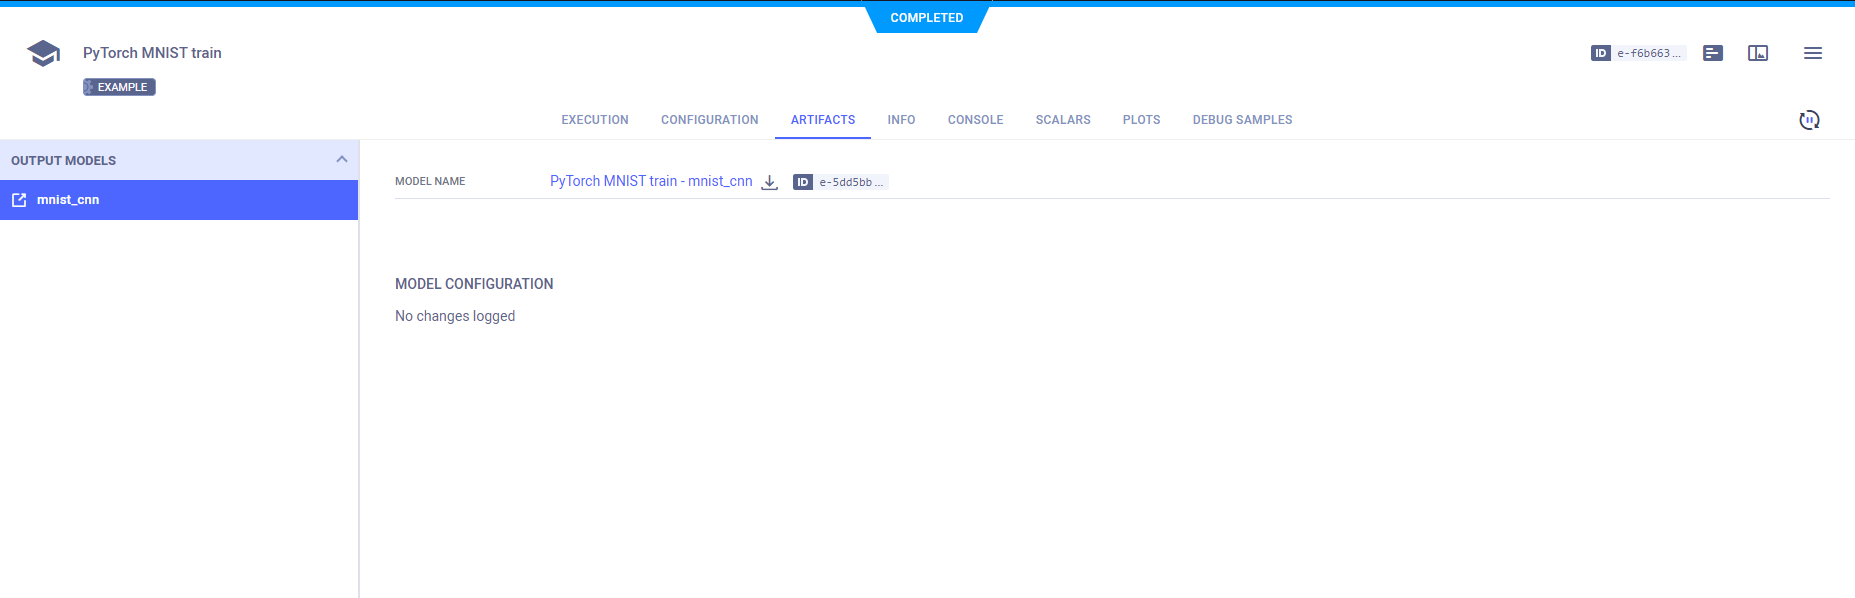Select mnist_cnn in the output models list
Viewport: 1855px width, 598px height.
coord(68,200)
